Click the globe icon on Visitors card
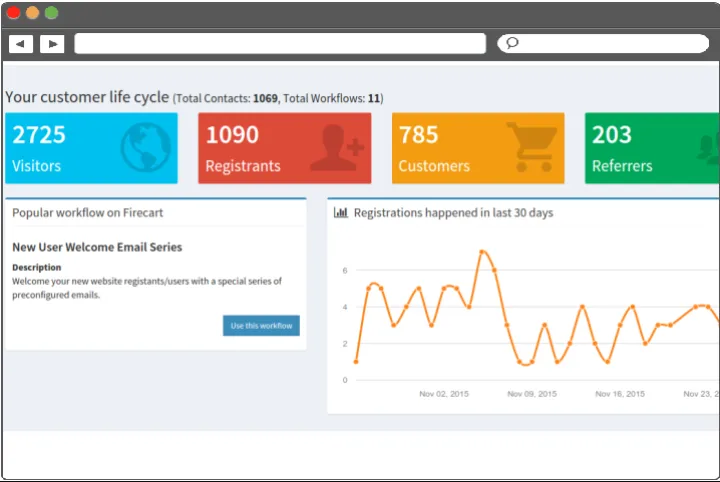The height and width of the screenshot is (482, 720). click(146, 149)
